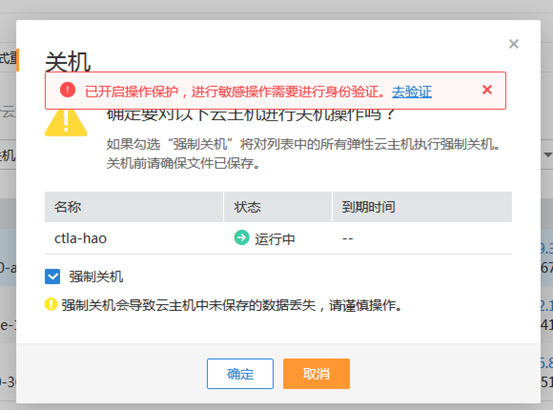The width and height of the screenshot is (553, 410).
Task: Click the 运行中 status text
Action: pyautogui.click(x=275, y=239)
